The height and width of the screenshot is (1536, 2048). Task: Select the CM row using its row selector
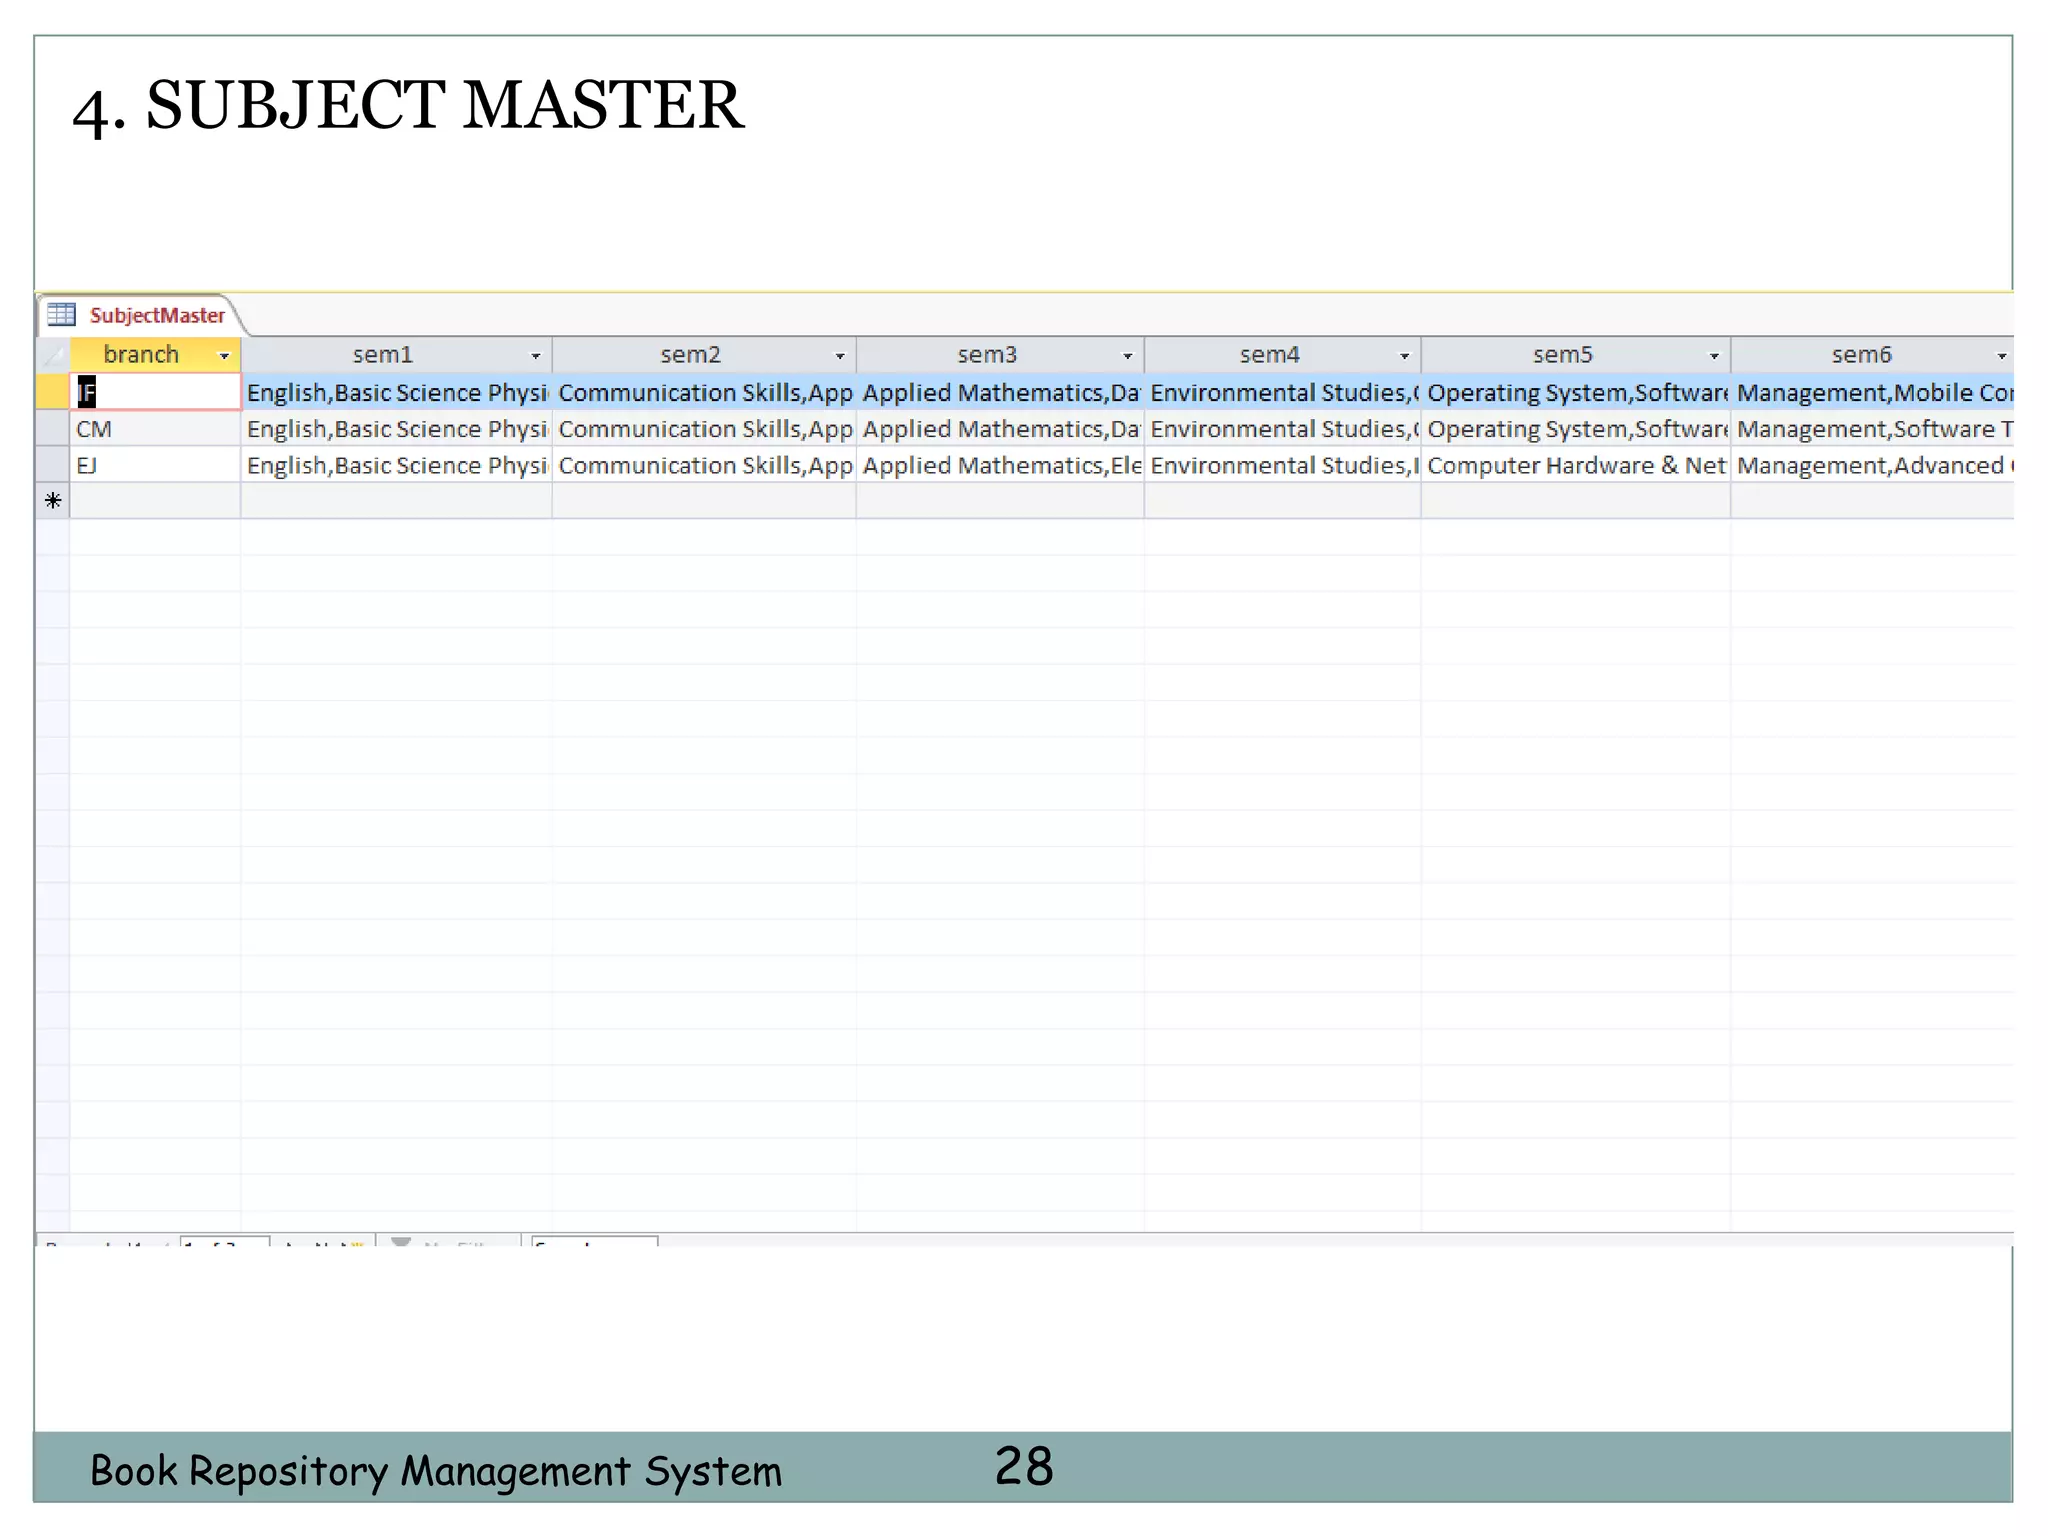coord(53,429)
